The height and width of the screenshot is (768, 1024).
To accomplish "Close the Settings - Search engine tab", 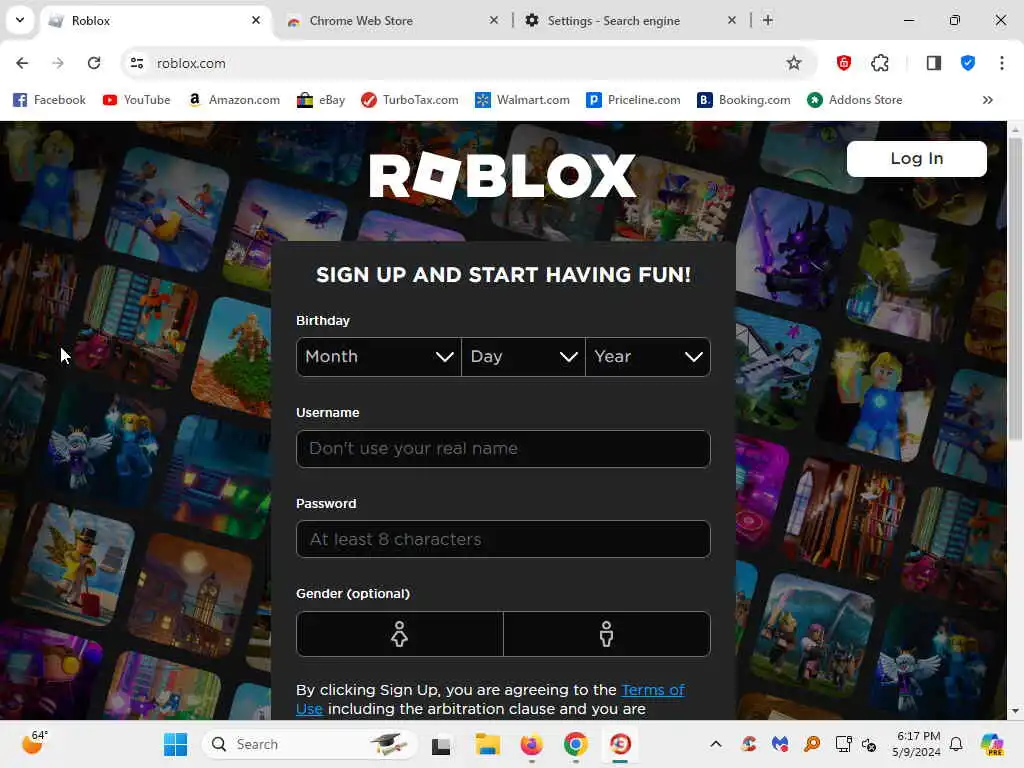I will pyautogui.click(x=731, y=20).
